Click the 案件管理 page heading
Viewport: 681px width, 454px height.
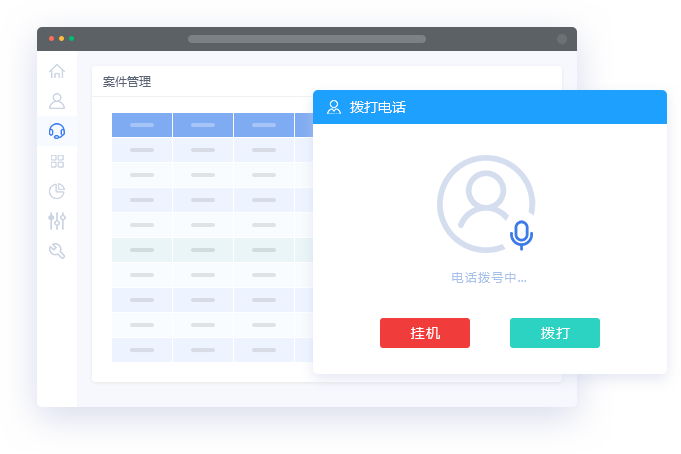(x=127, y=82)
